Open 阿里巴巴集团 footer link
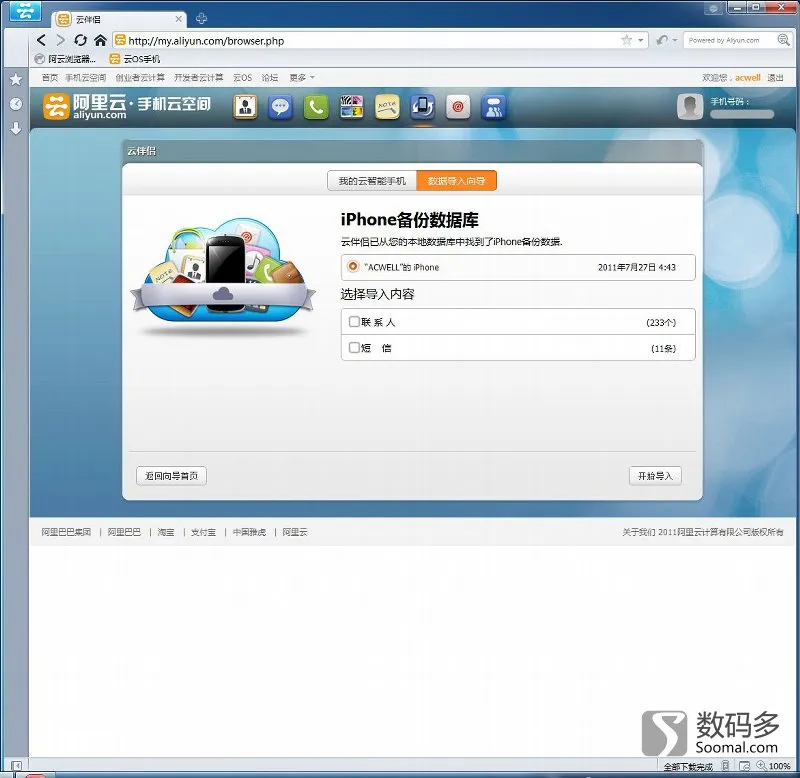Screen dimensions: 800x778 [66, 532]
